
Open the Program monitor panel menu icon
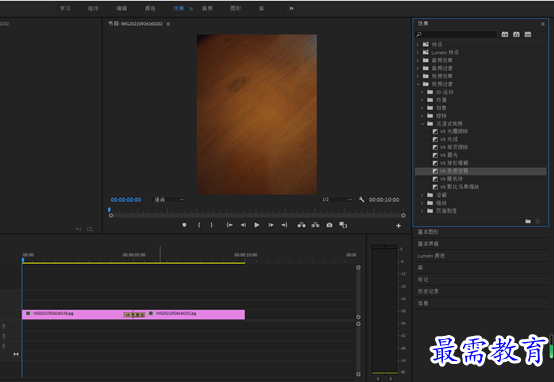[x=168, y=24]
